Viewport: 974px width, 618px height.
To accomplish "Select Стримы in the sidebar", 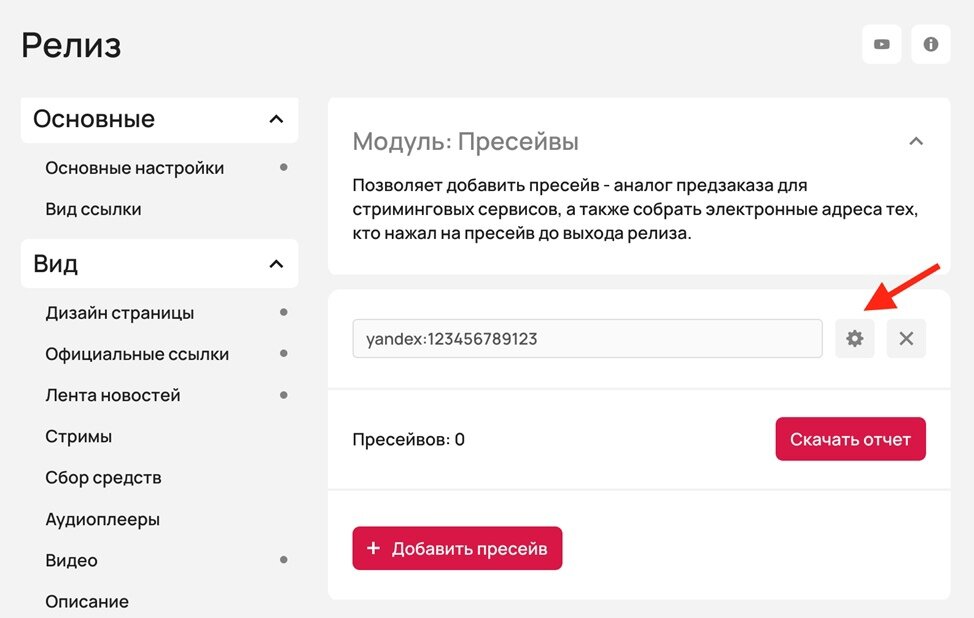I will 79,437.
